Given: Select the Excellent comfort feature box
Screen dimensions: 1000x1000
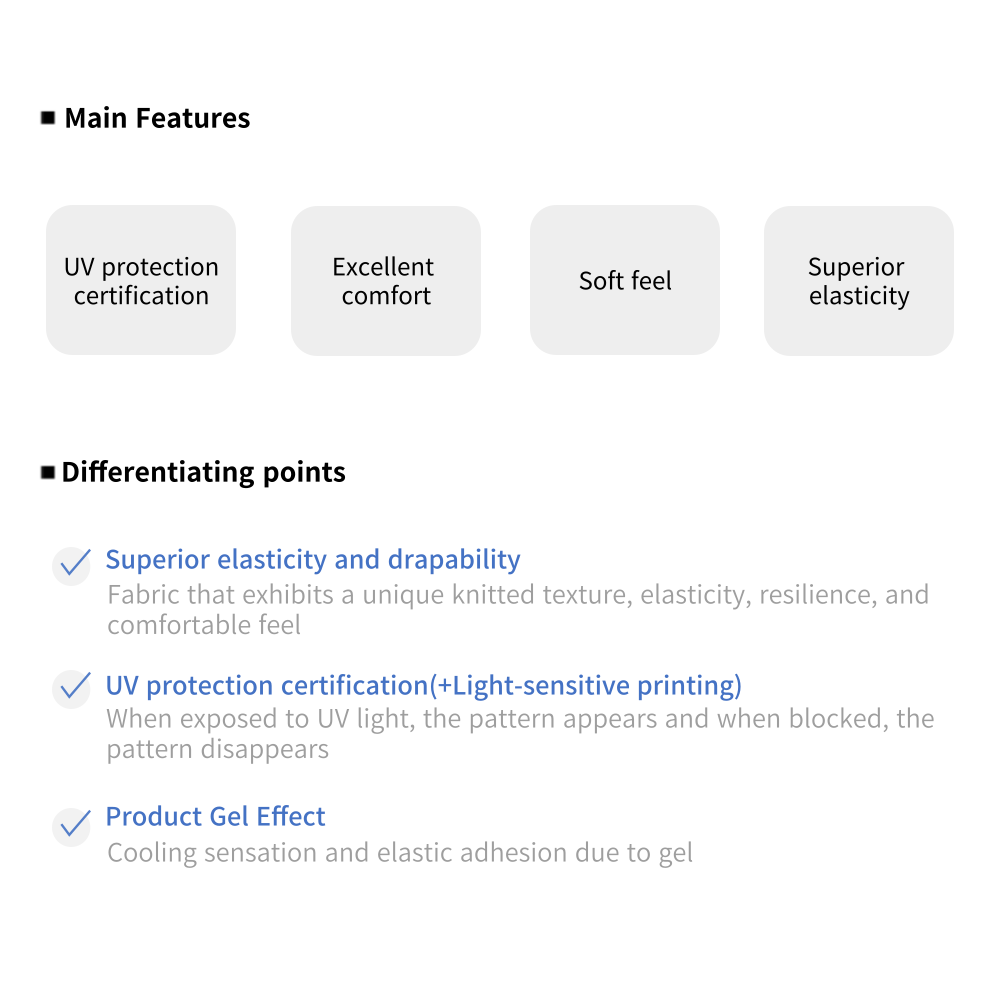Looking at the screenshot, I should [x=385, y=281].
